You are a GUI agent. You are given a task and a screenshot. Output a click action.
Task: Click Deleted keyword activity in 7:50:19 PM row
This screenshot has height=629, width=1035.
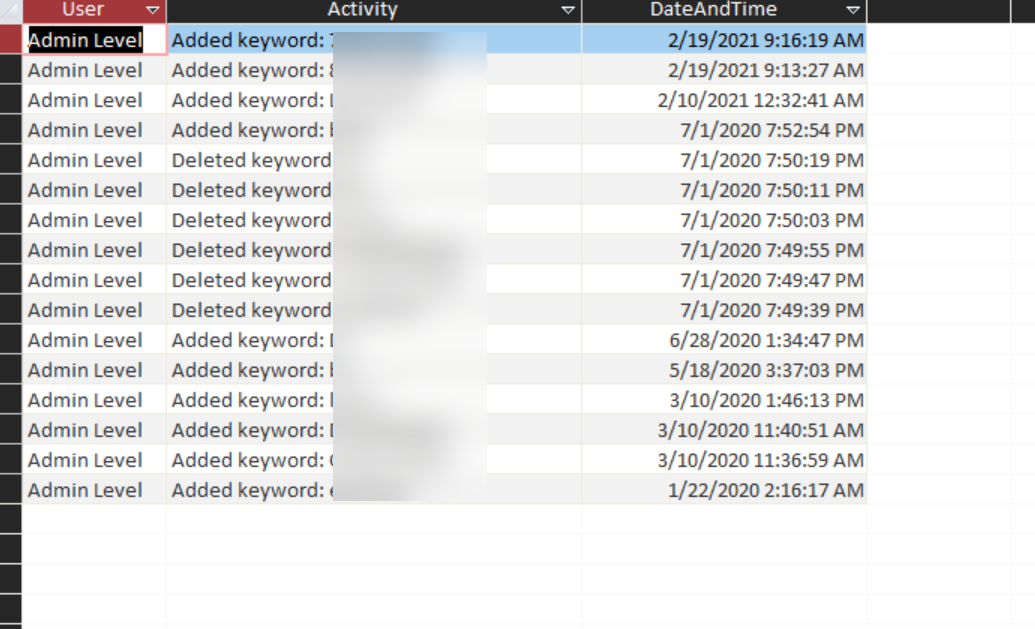(x=250, y=160)
